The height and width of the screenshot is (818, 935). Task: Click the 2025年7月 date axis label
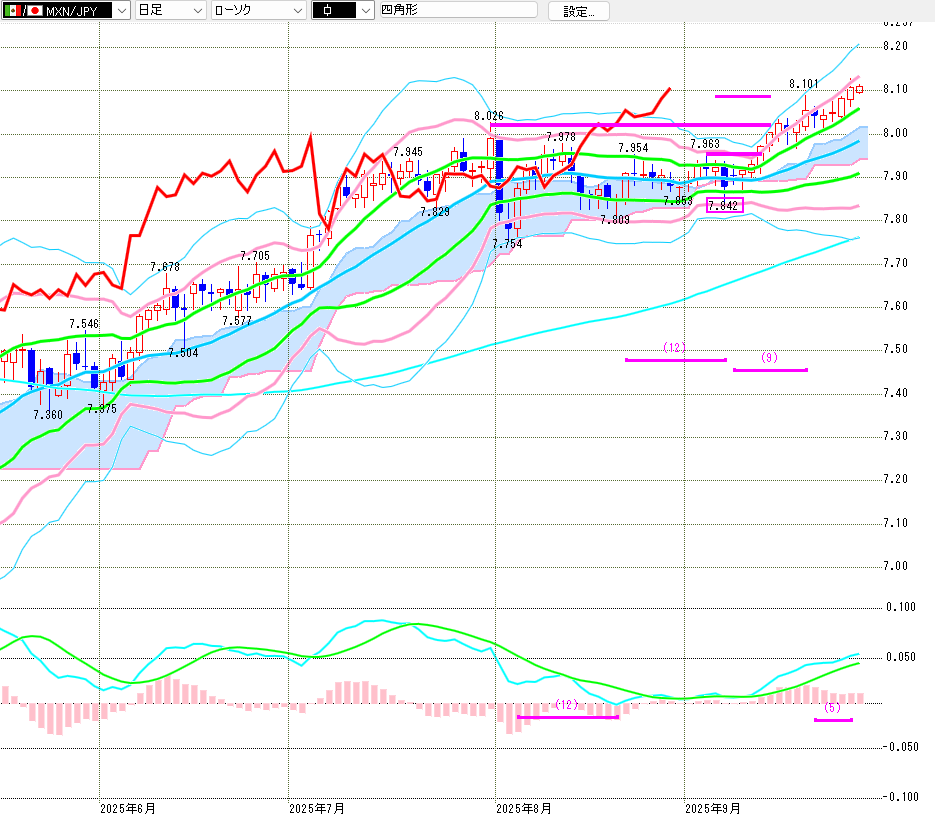tap(316, 805)
